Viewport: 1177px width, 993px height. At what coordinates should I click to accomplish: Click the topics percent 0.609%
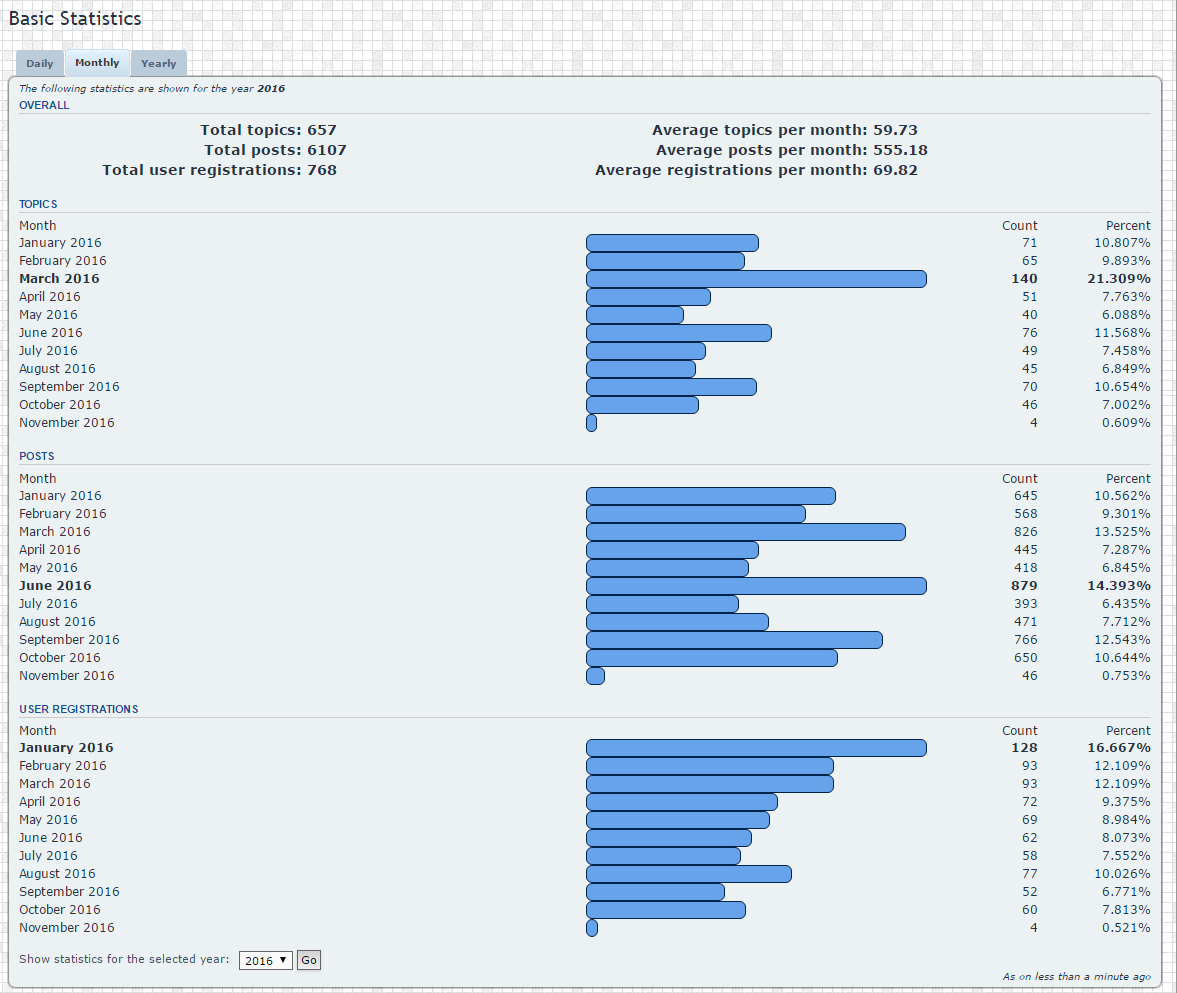click(x=1125, y=423)
